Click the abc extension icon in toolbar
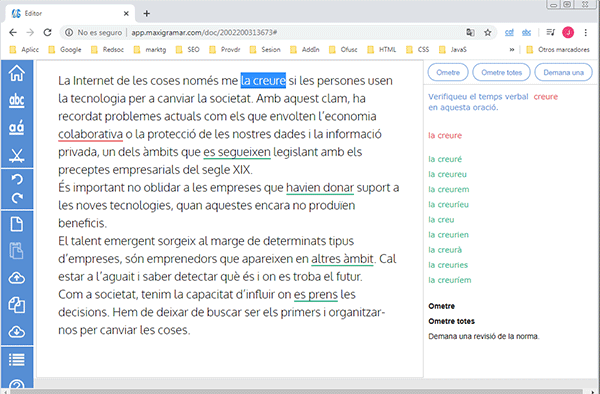 tap(527, 33)
